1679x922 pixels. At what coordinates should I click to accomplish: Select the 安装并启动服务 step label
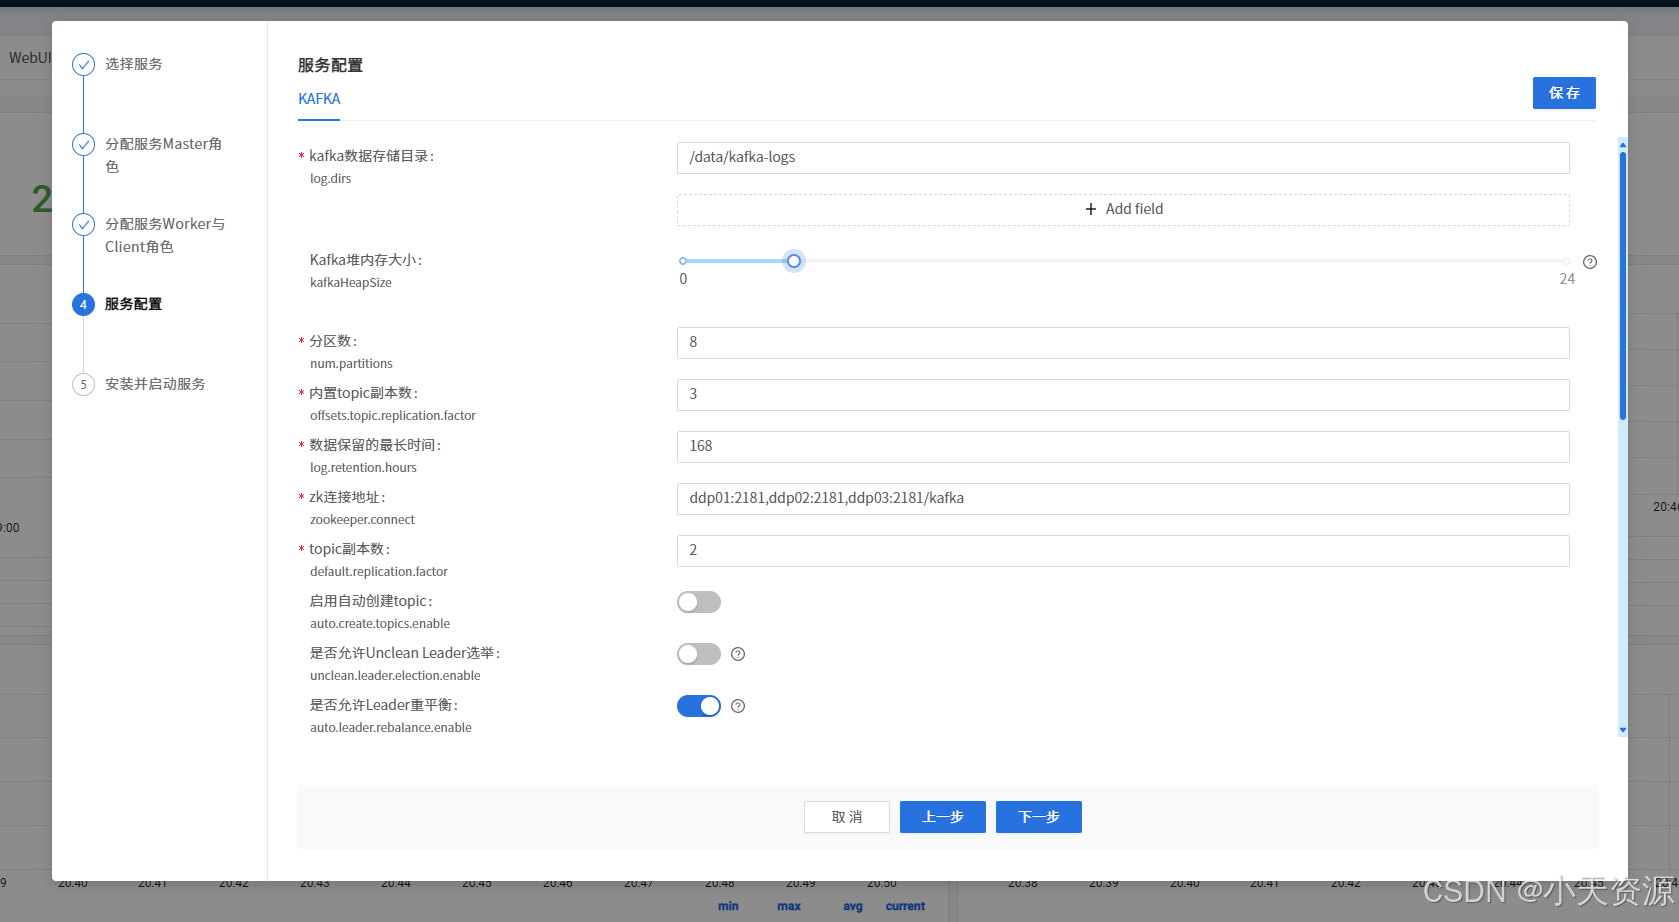155,384
